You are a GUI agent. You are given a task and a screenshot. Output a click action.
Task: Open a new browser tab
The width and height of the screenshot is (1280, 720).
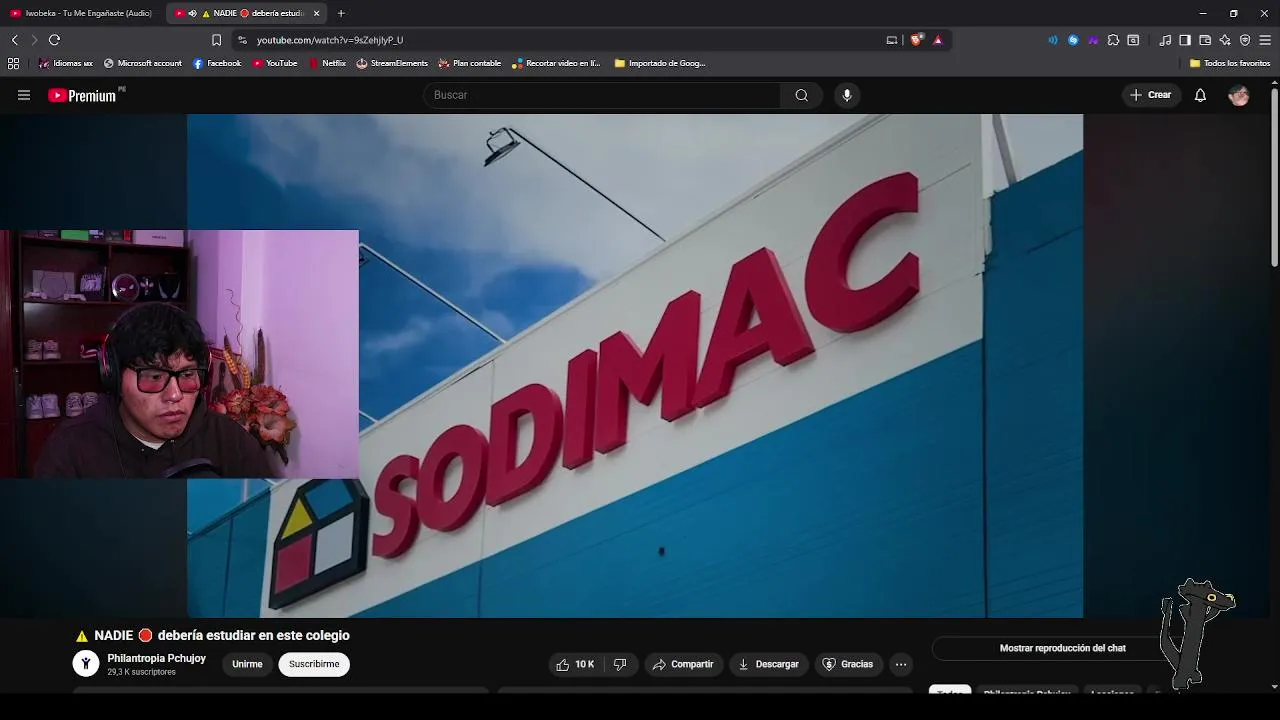(x=341, y=13)
